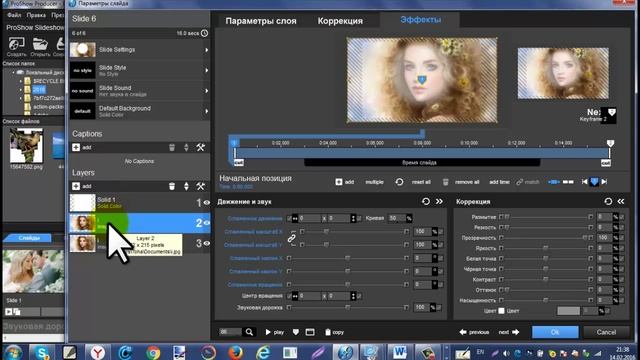Screen dimensions: 640x360
Task: Reset Движение и звук settings icon
Action: pyautogui.click(x=426, y=201)
